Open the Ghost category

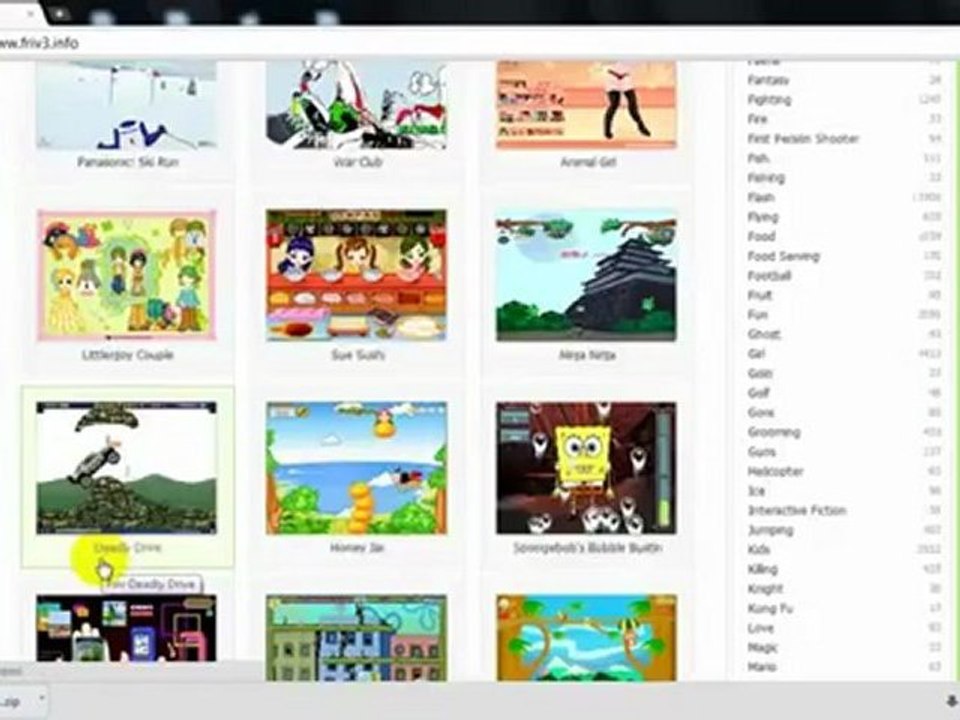tap(764, 334)
